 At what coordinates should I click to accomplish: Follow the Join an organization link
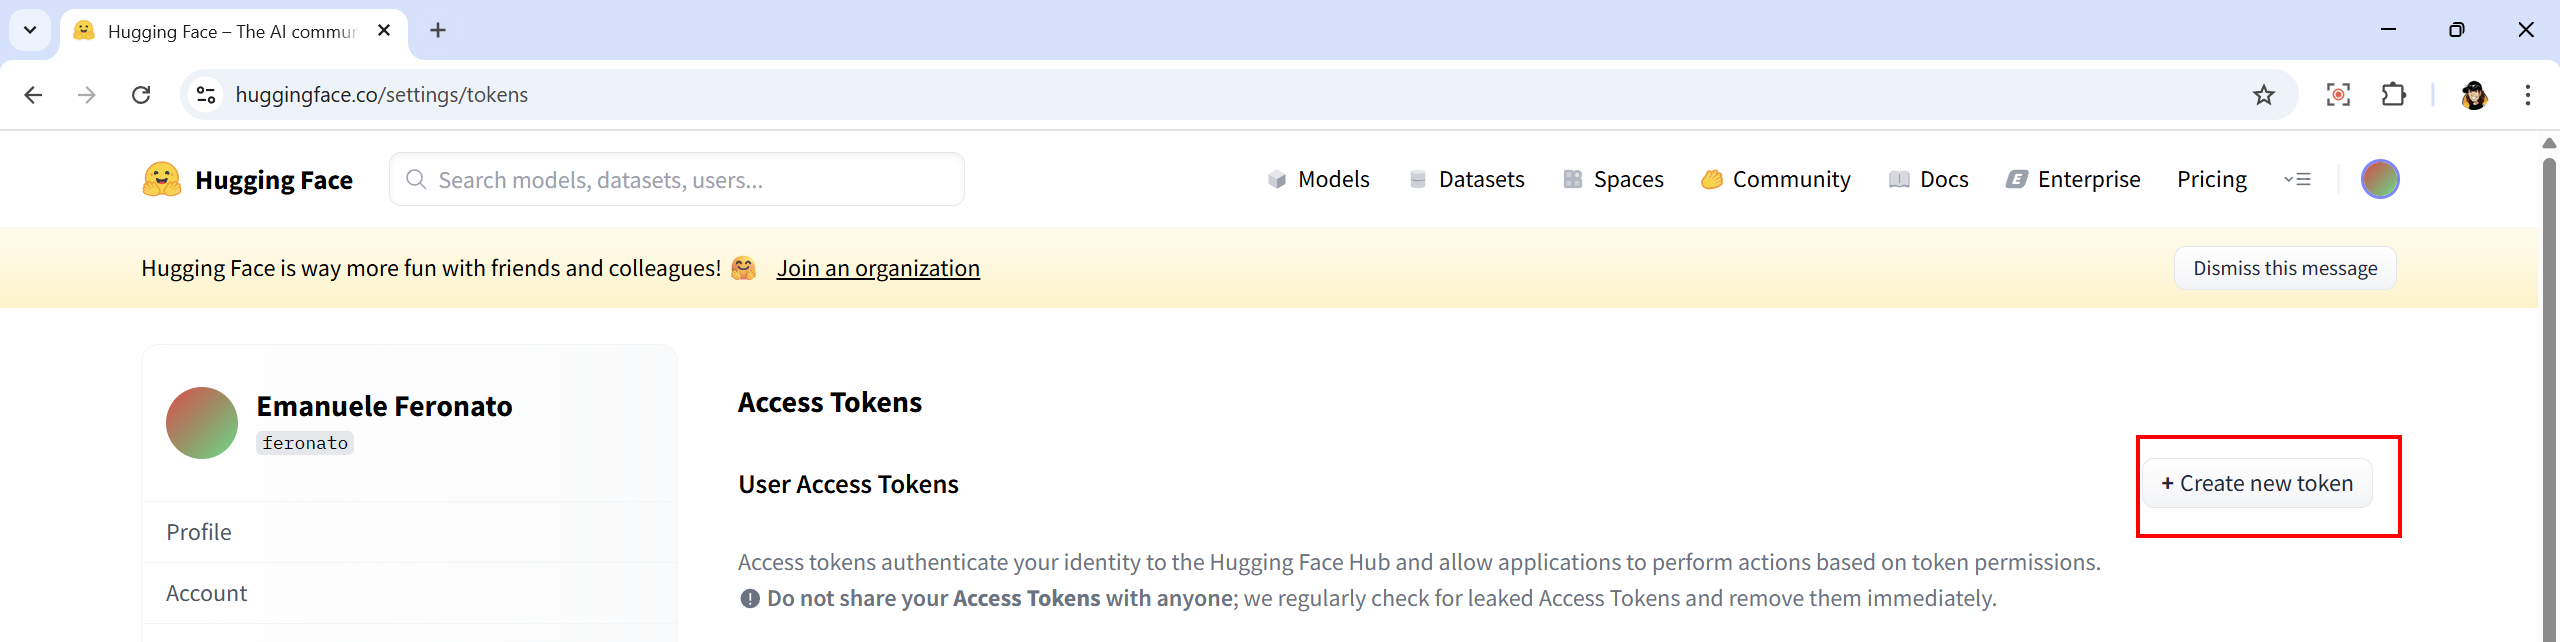[x=878, y=268]
